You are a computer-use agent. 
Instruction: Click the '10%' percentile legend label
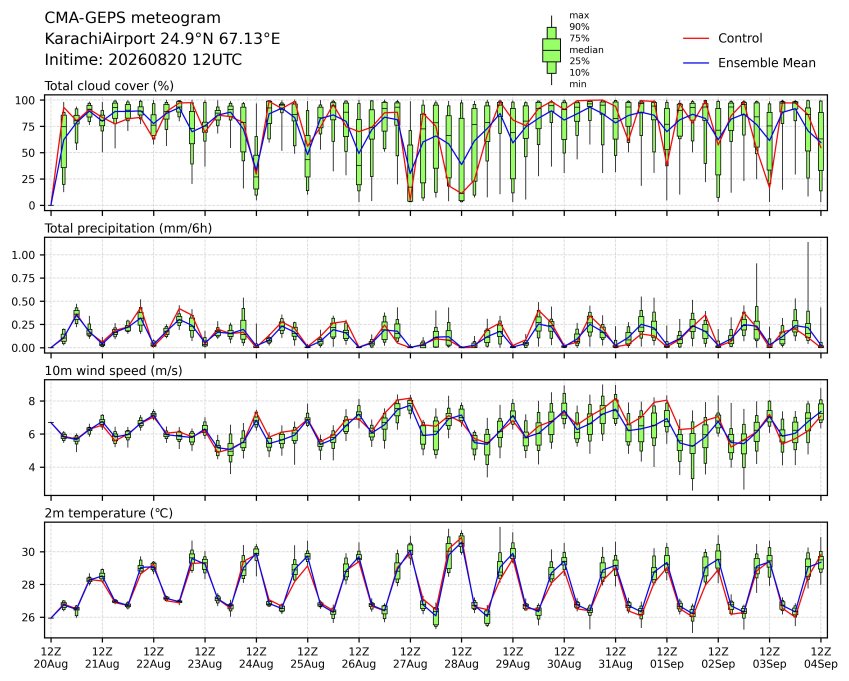point(579,73)
